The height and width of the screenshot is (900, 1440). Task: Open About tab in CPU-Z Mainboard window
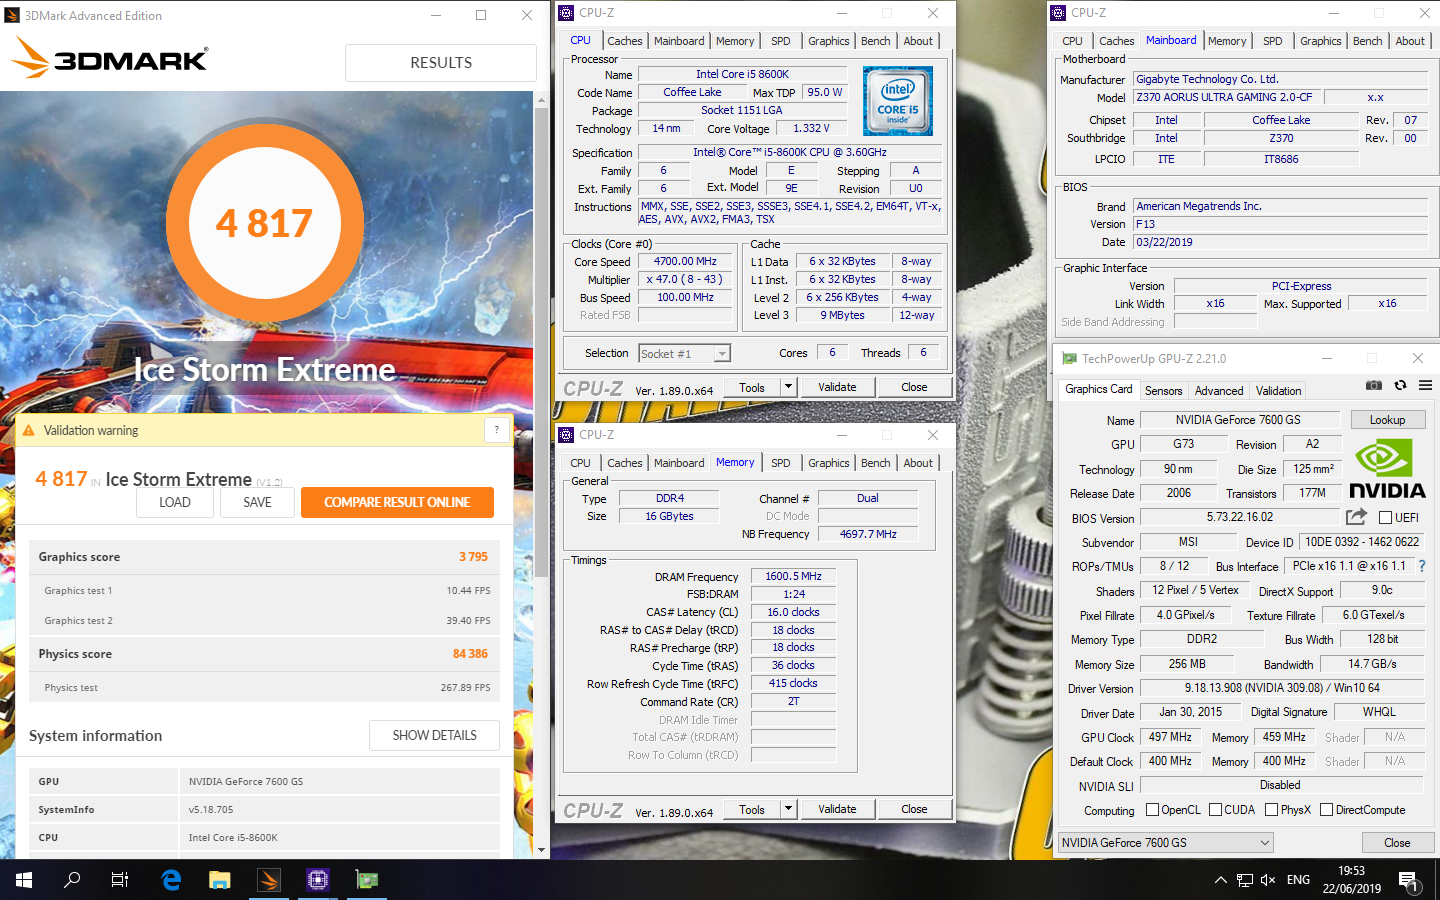[1410, 41]
